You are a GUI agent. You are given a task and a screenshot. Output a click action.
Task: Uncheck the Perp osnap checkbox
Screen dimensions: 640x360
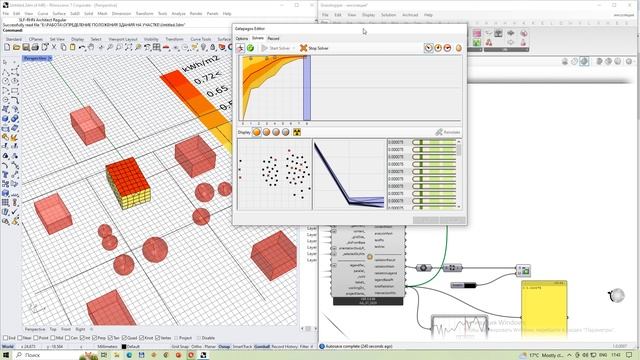point(95,338)
